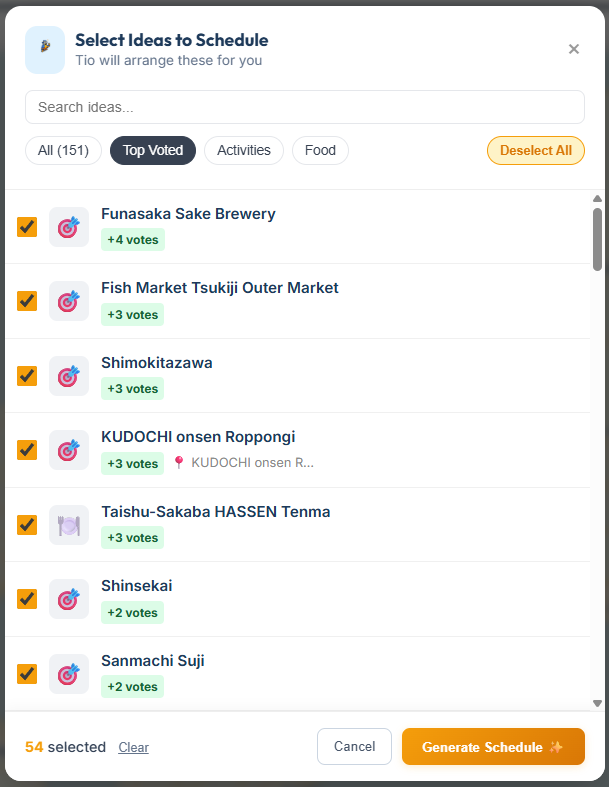
Task: Uncheck the Sanmachi Suji idea
Action: click(27, 674)
